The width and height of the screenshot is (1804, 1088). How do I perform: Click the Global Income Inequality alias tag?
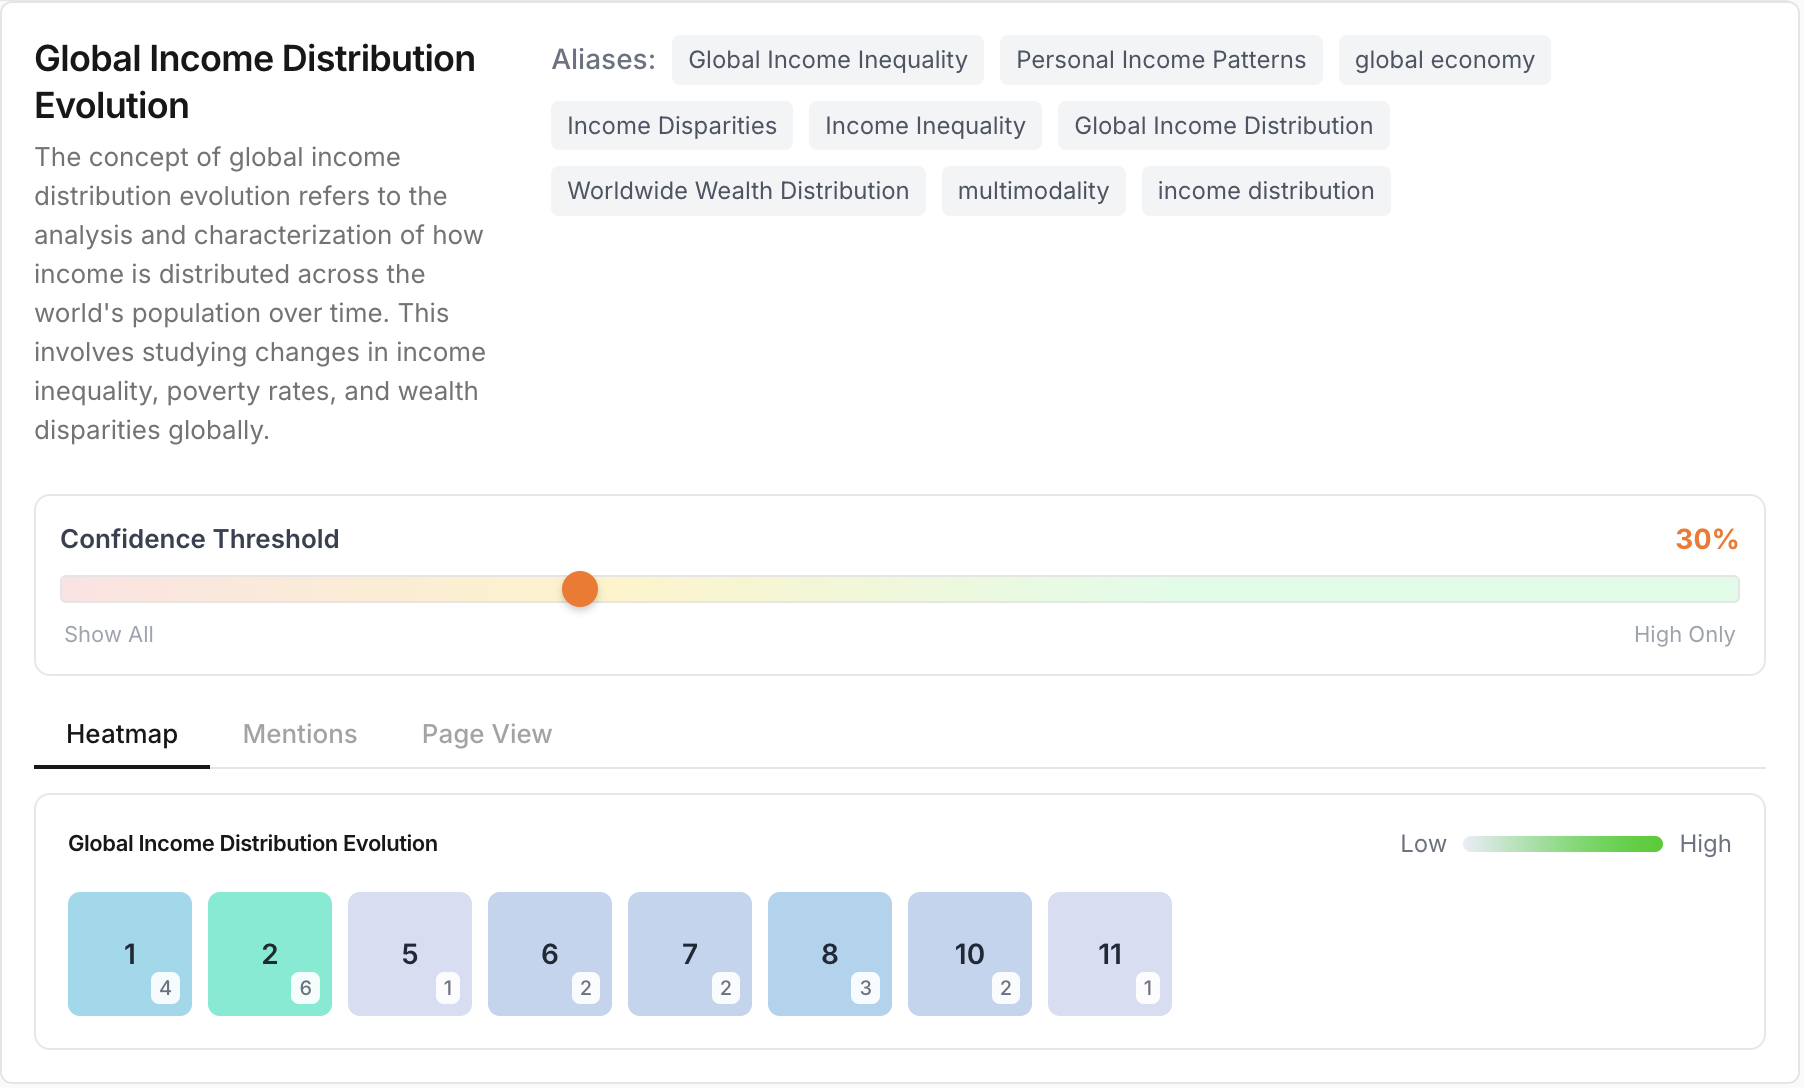(x=827, y=60)
